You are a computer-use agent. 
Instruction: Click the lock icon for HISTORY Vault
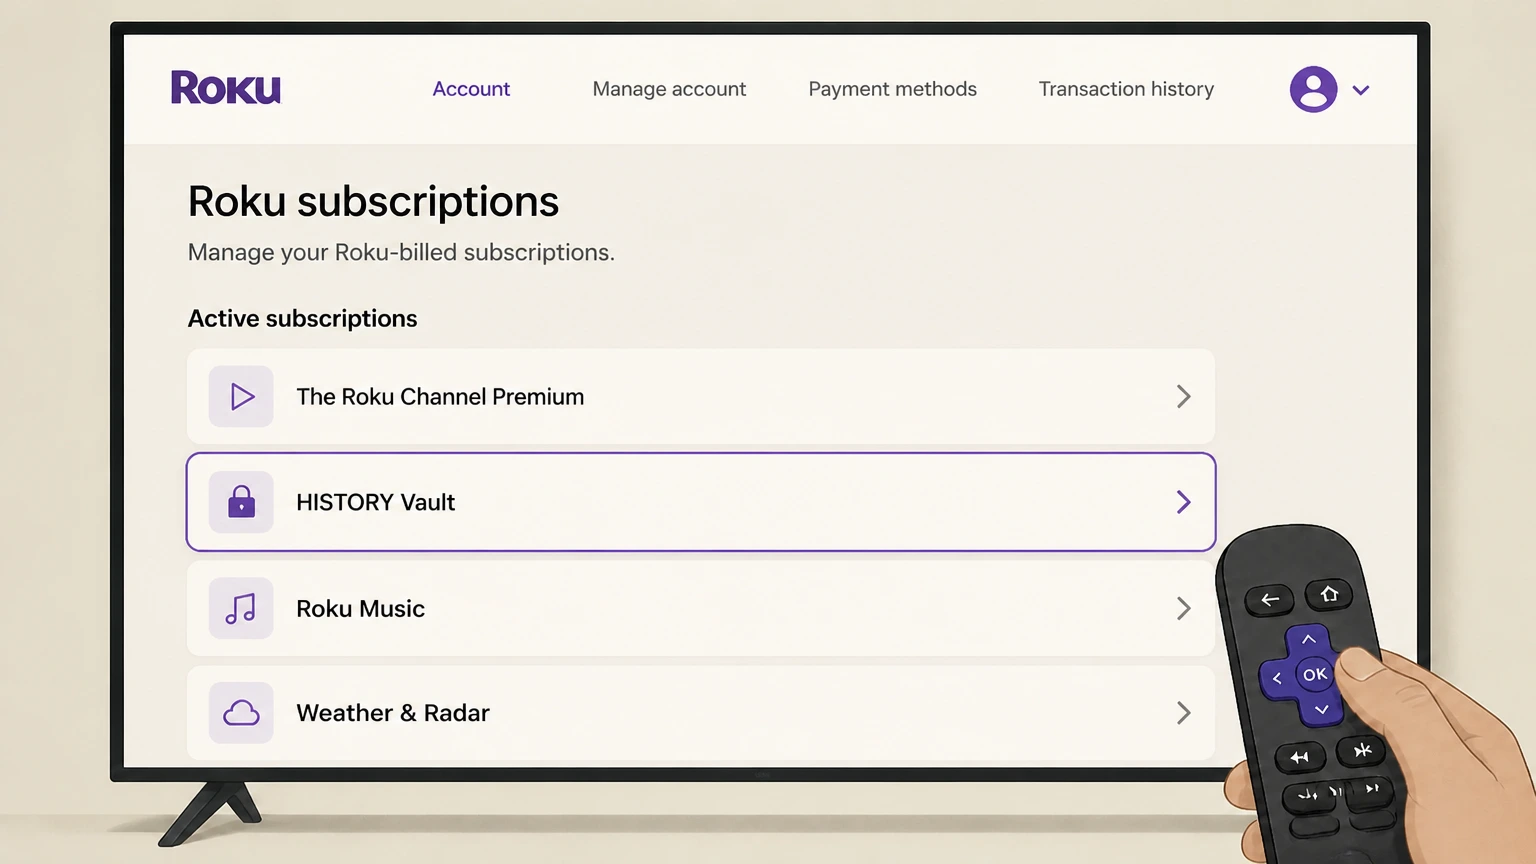click(x=241, y=502)
